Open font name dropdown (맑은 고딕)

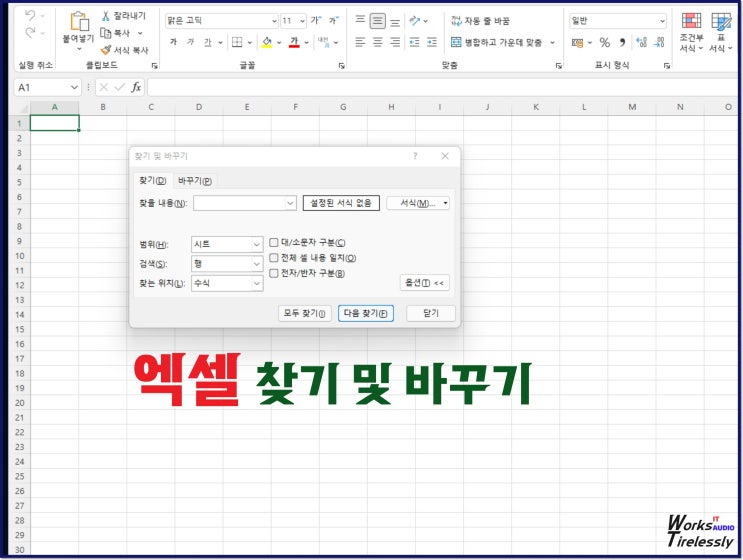pos(274,21)
